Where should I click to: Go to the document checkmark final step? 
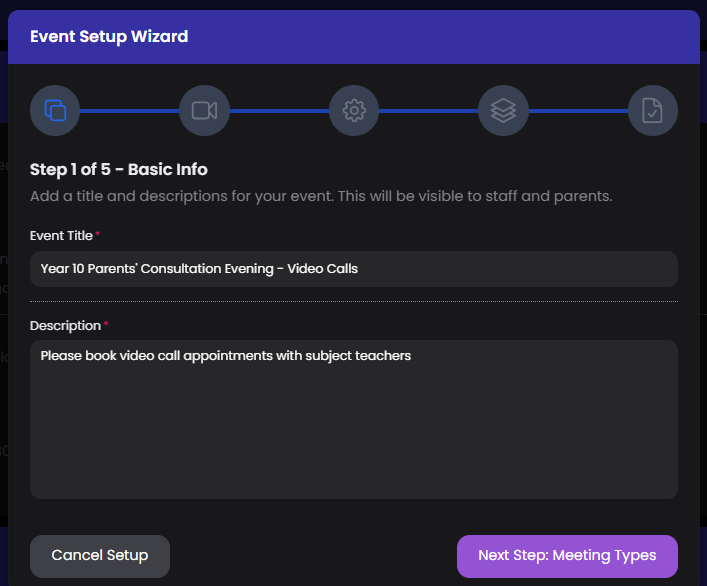[652, 110]
